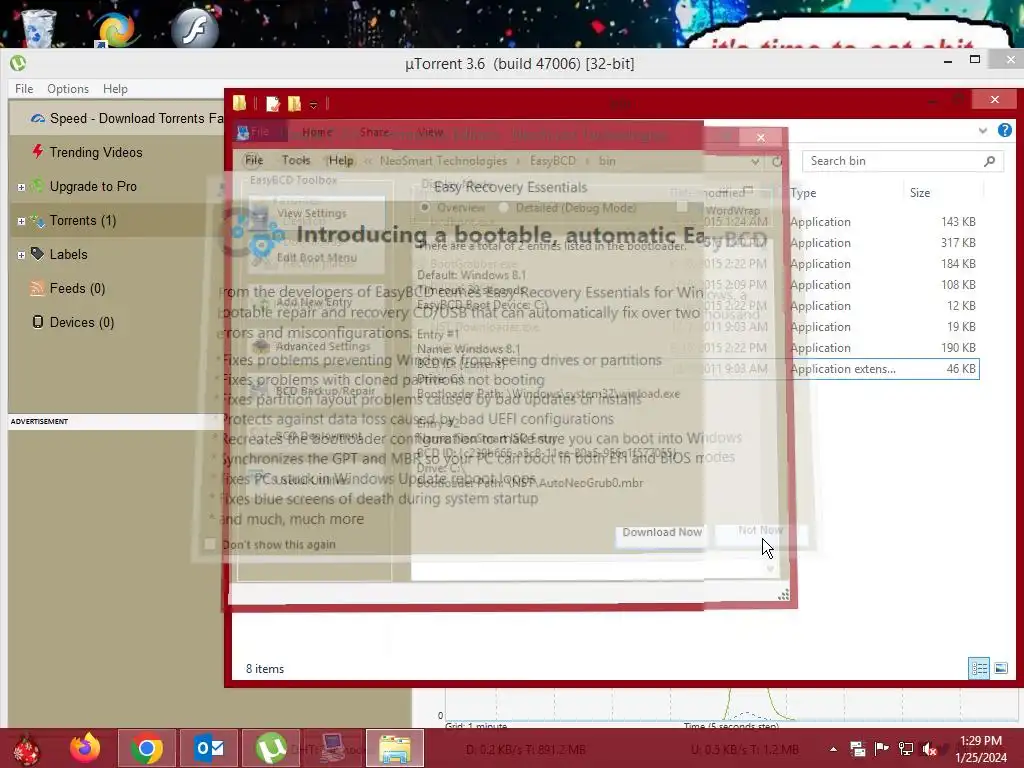Screen dimensions: 1024x768
Task: Switch to µTorrent taskbar button
Action: (x=270, y=748)
